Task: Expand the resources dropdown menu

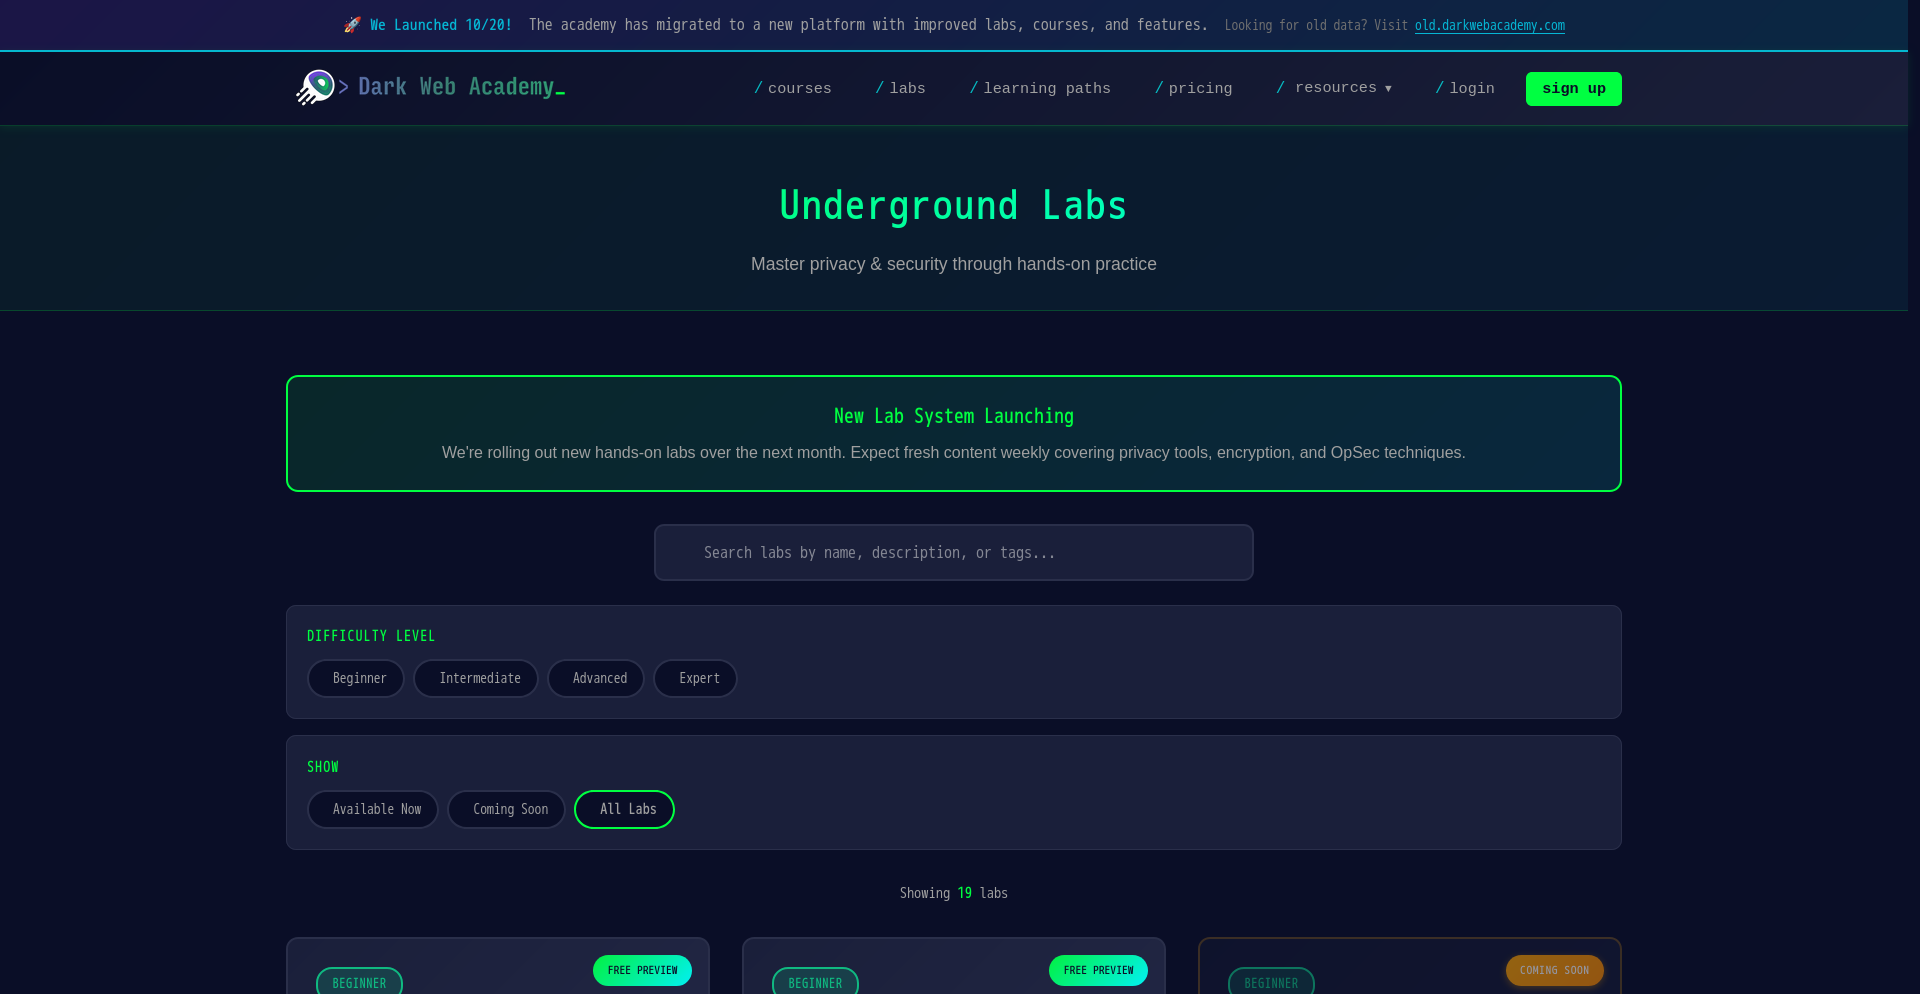Action: click(x=1334, y=88)
